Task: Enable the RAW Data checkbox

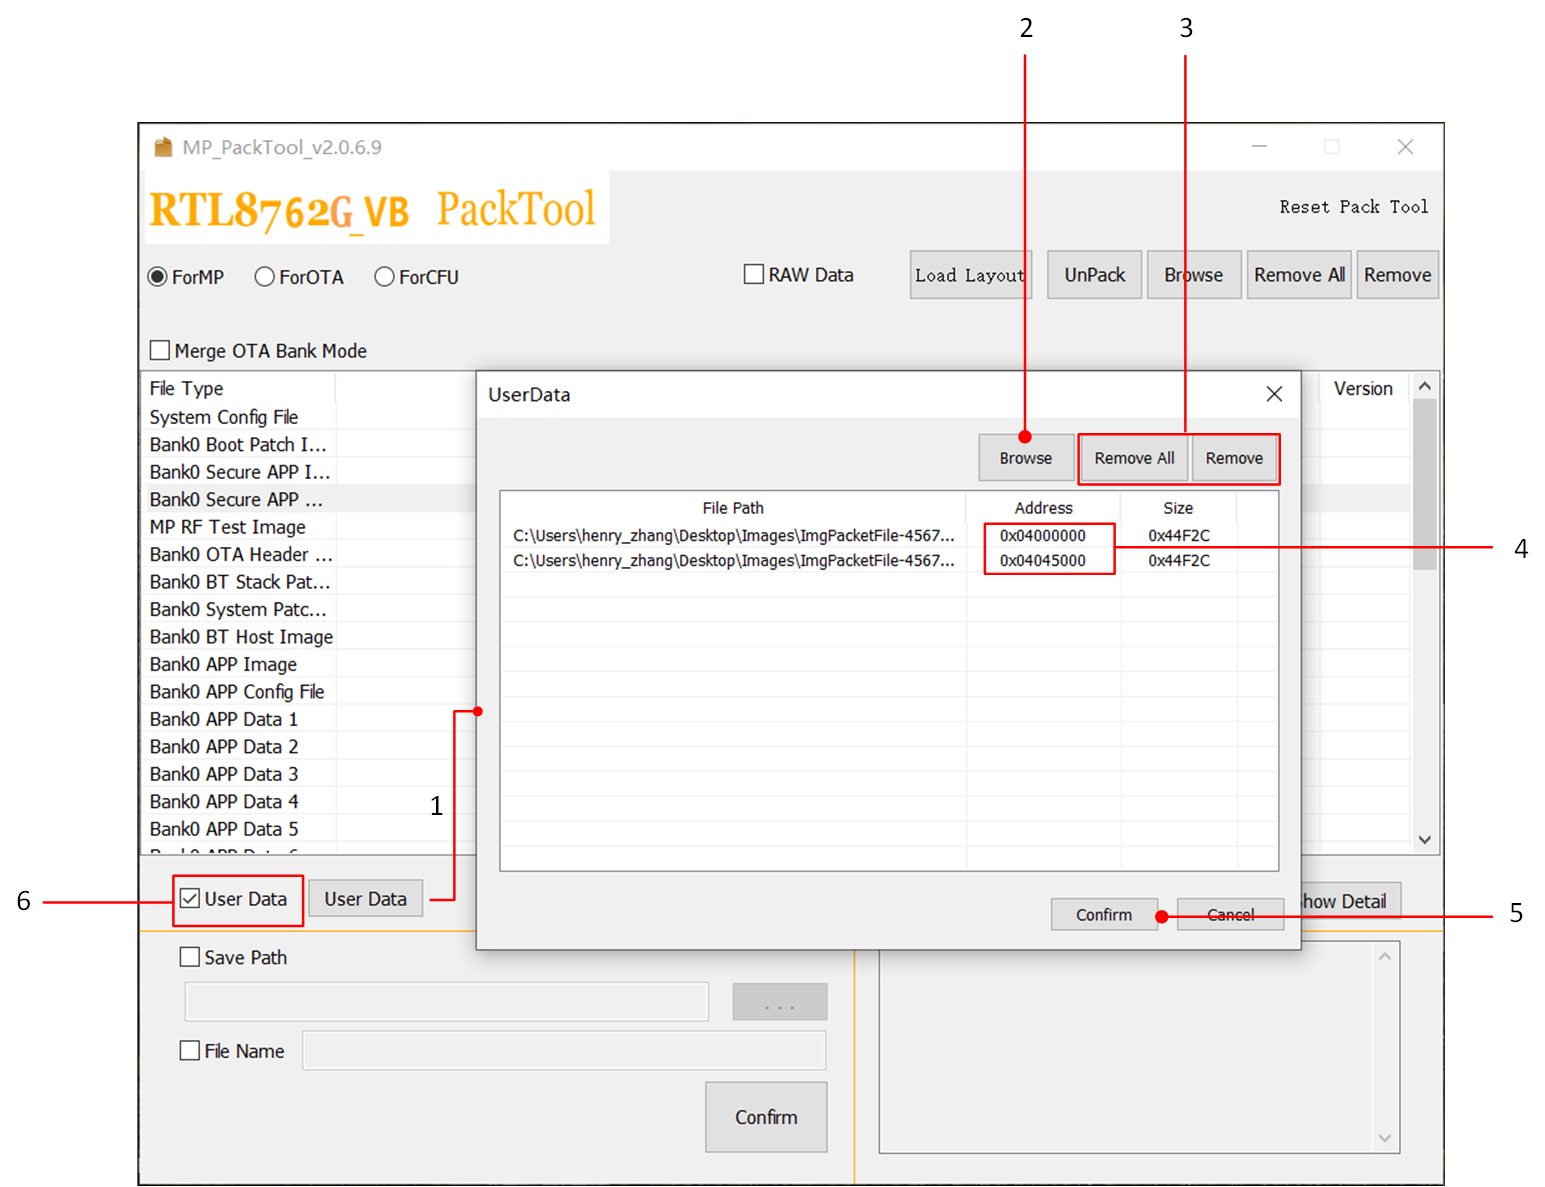Action: click(754, 274)
